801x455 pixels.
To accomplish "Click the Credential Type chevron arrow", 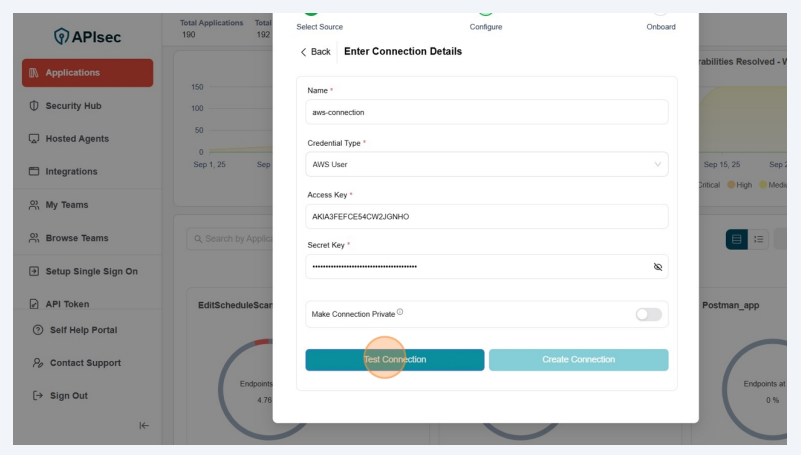I will click(657, 164).
